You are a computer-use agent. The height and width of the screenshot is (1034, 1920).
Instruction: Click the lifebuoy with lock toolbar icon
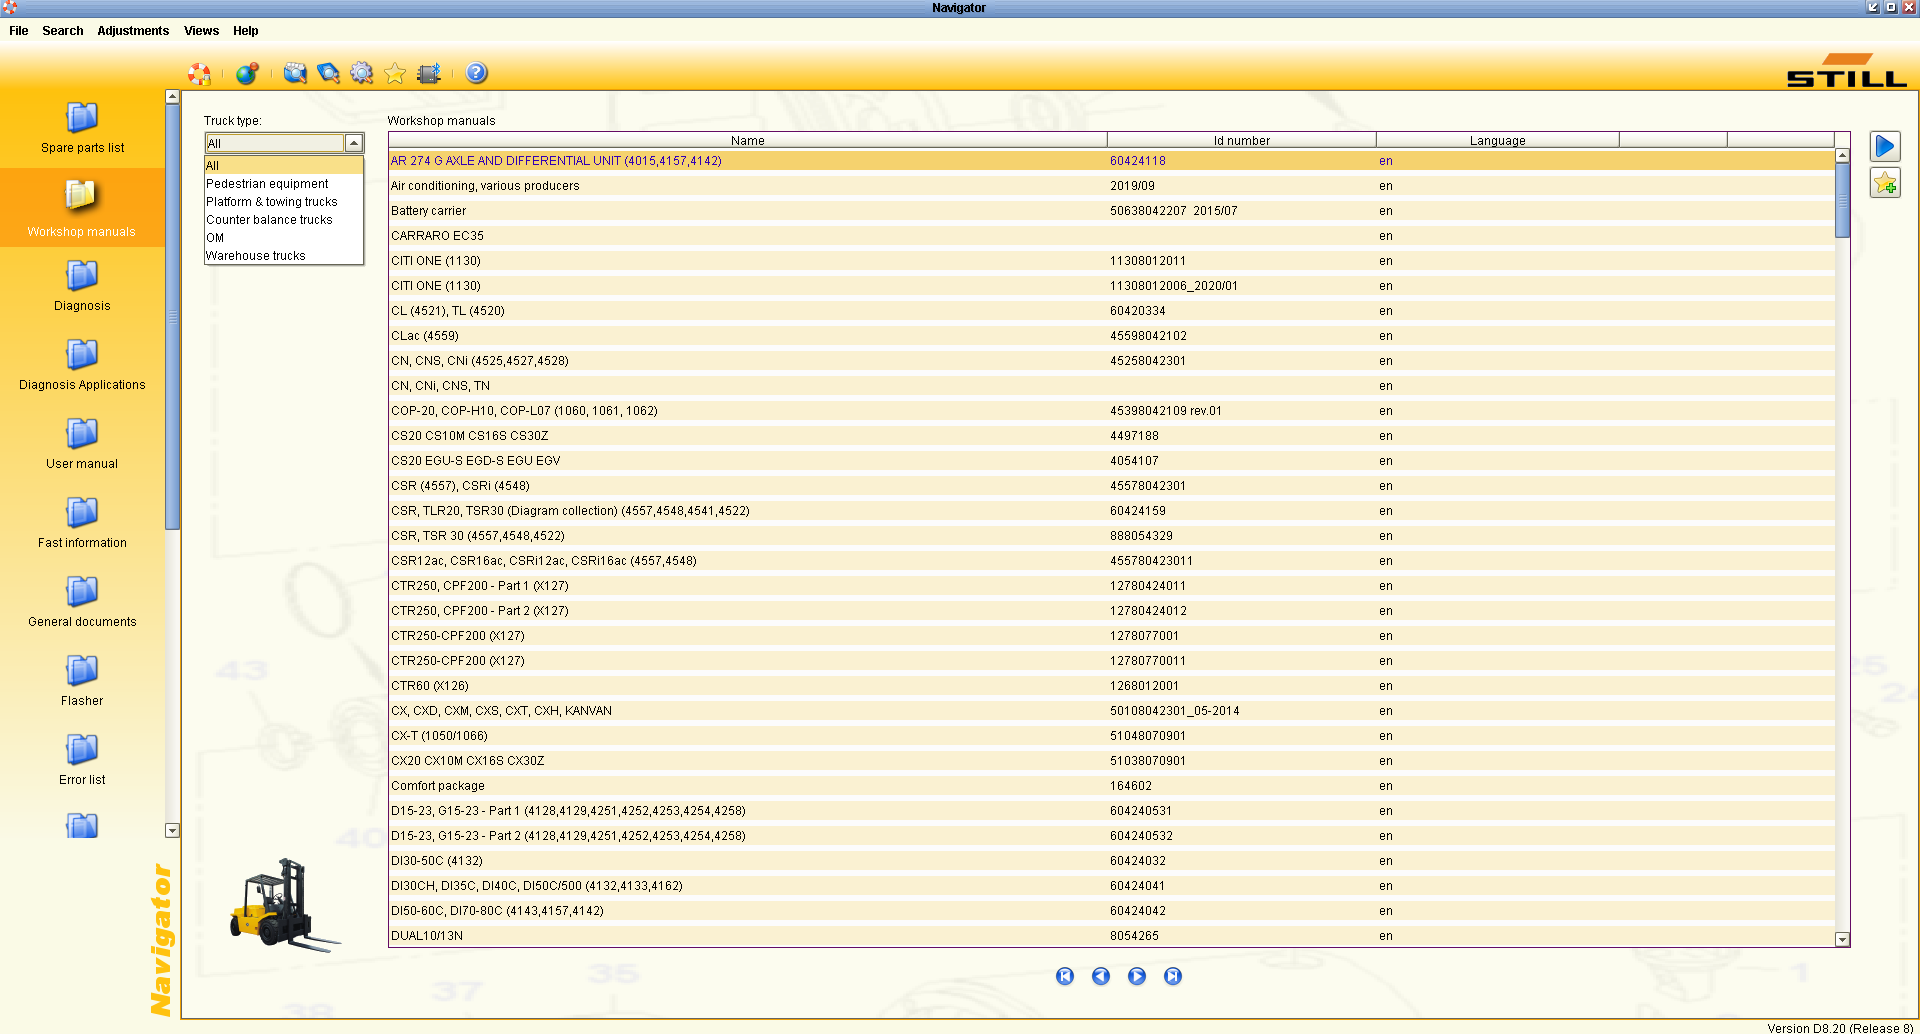point(199,73)
